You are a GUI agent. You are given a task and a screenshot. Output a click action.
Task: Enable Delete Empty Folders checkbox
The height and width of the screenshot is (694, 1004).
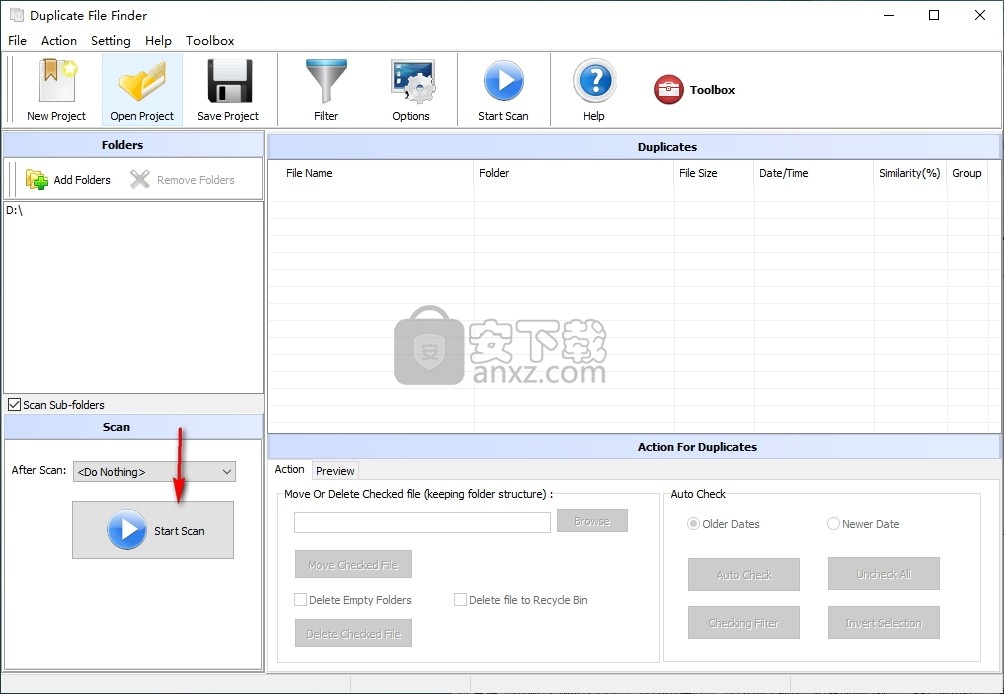click(x=300, y=600)
